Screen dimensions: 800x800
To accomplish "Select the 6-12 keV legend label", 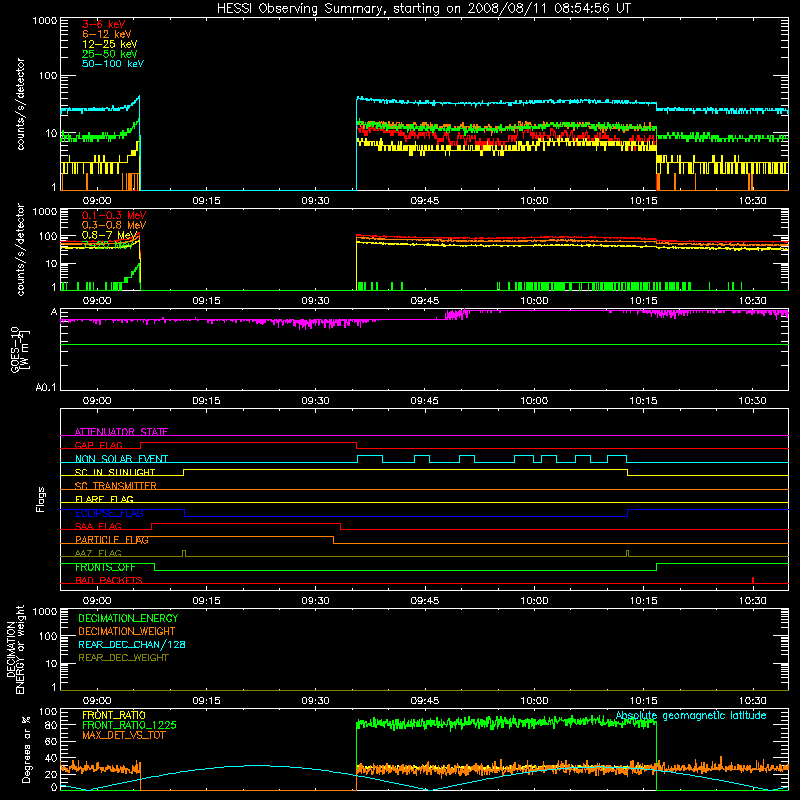I will 107,34.
